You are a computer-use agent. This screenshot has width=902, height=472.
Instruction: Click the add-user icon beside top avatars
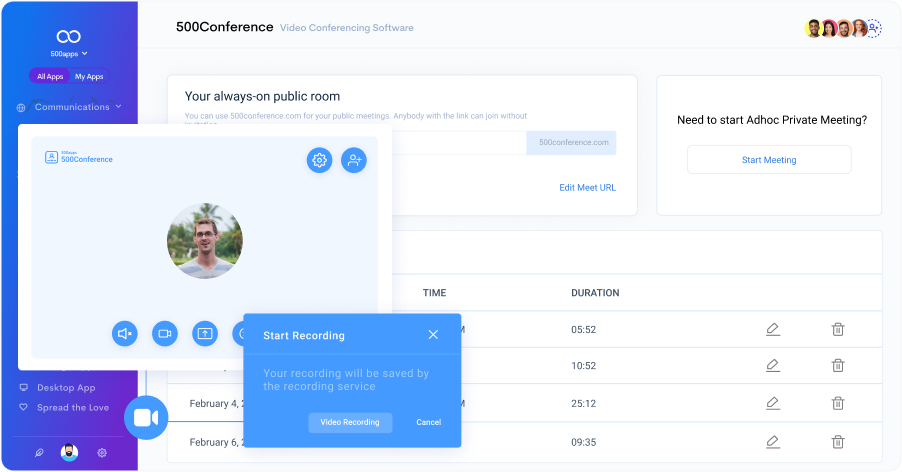pyautogui.click(x=874, y=28)
